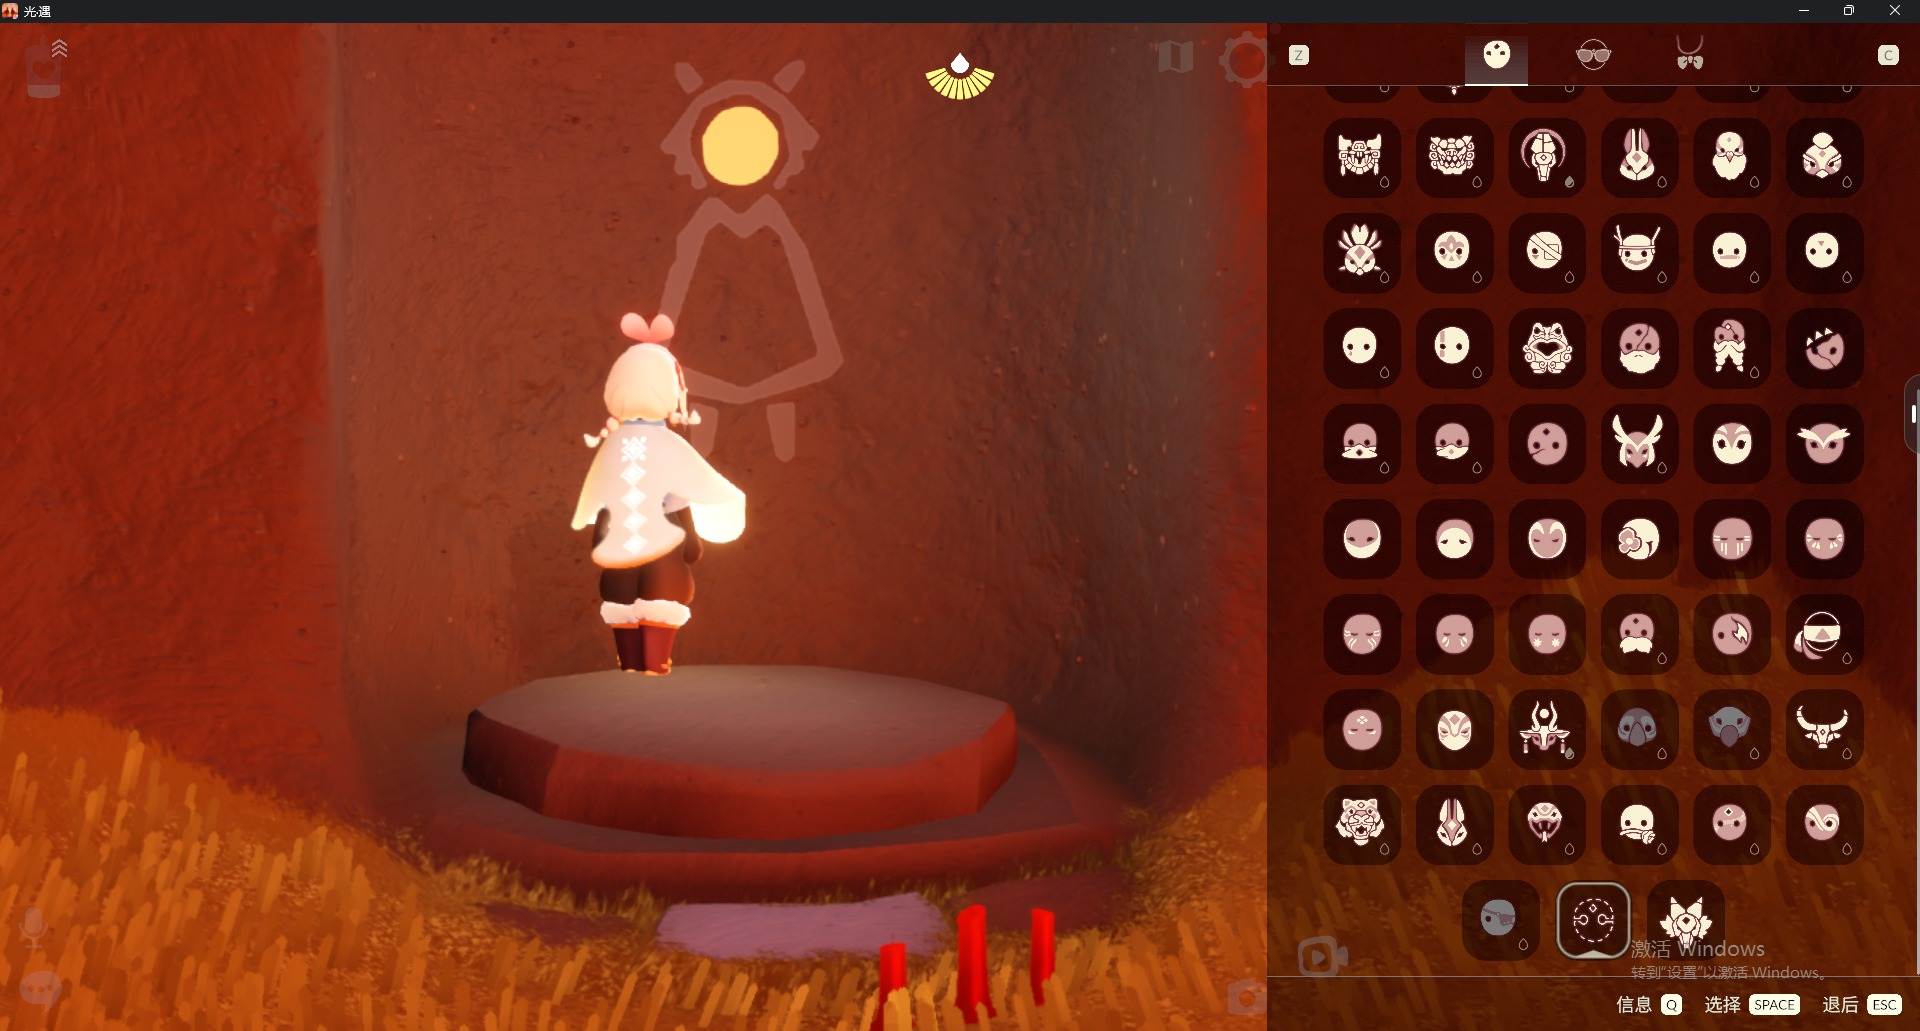Open the map icon
The width and height of the screenshot is (1920, 1031).
(1176, 56)
